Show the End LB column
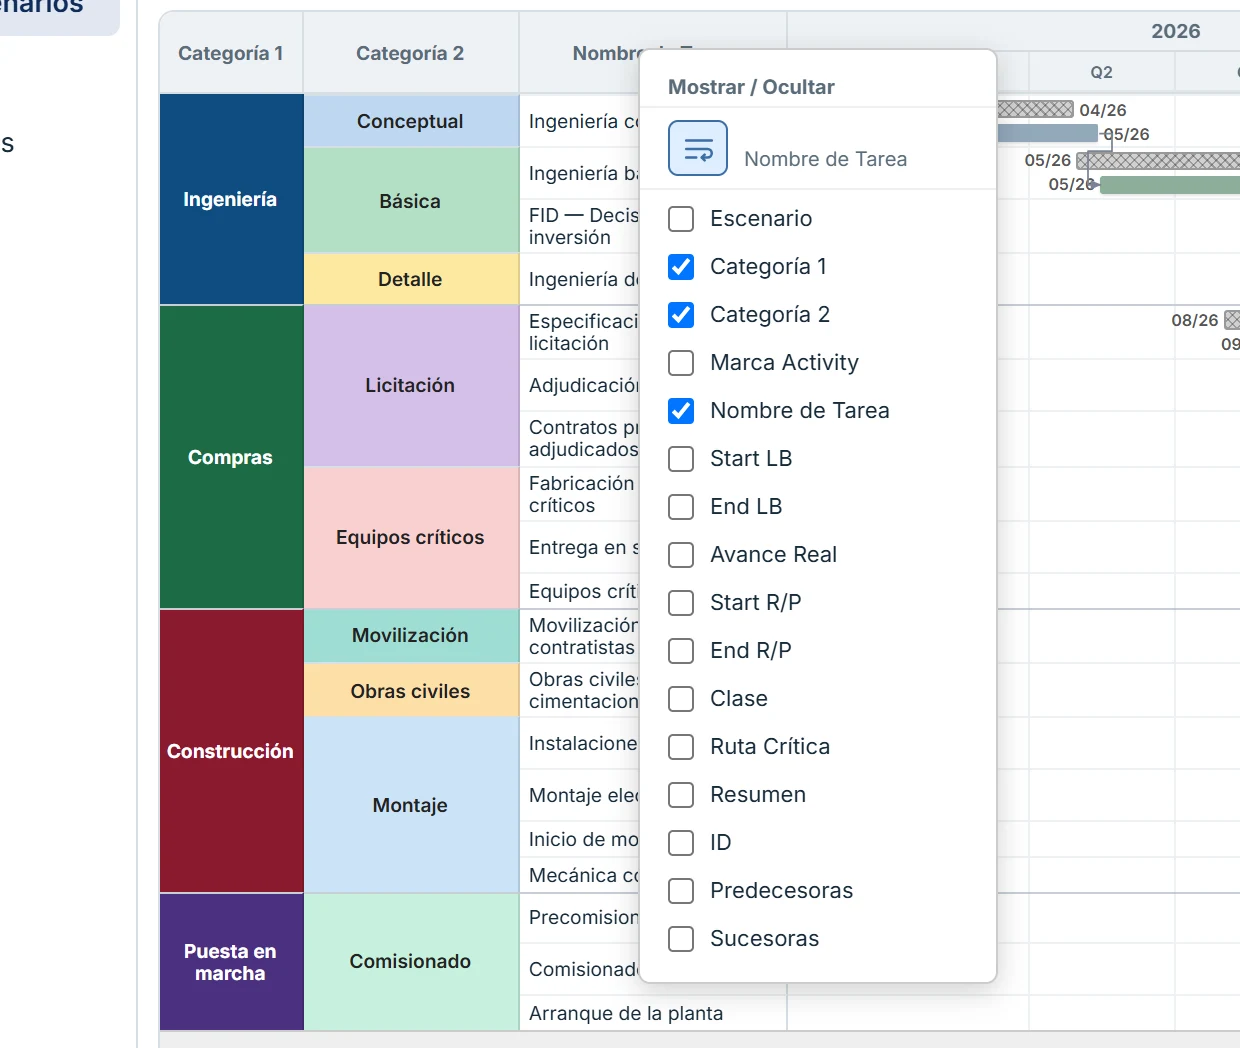 coord(681,507)
